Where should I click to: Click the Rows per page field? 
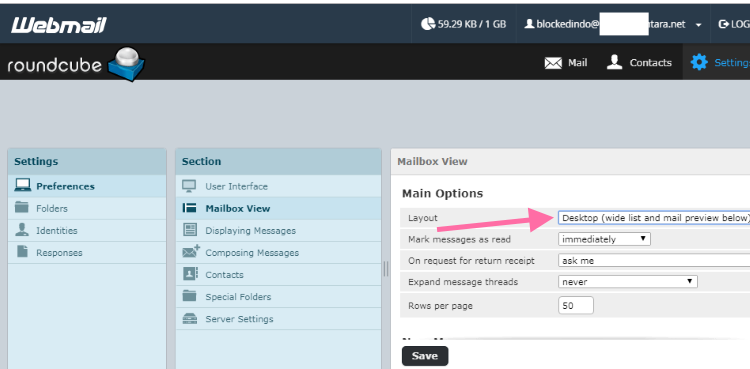(576, 305)
